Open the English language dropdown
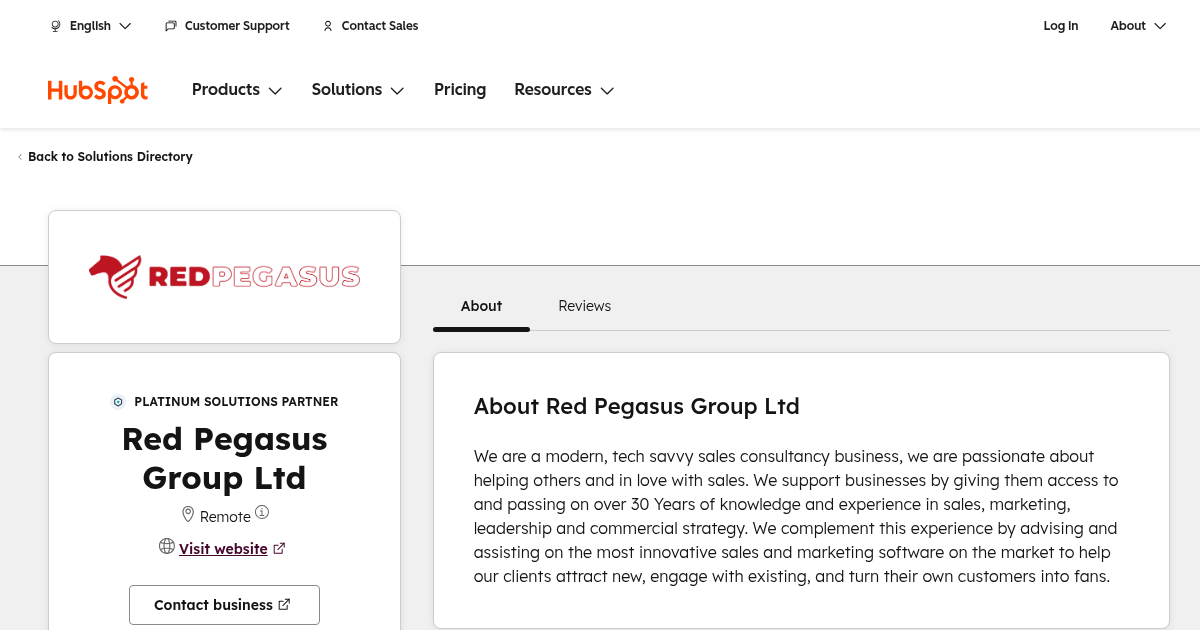This screenshot has width=1200, height=630. 91,26
